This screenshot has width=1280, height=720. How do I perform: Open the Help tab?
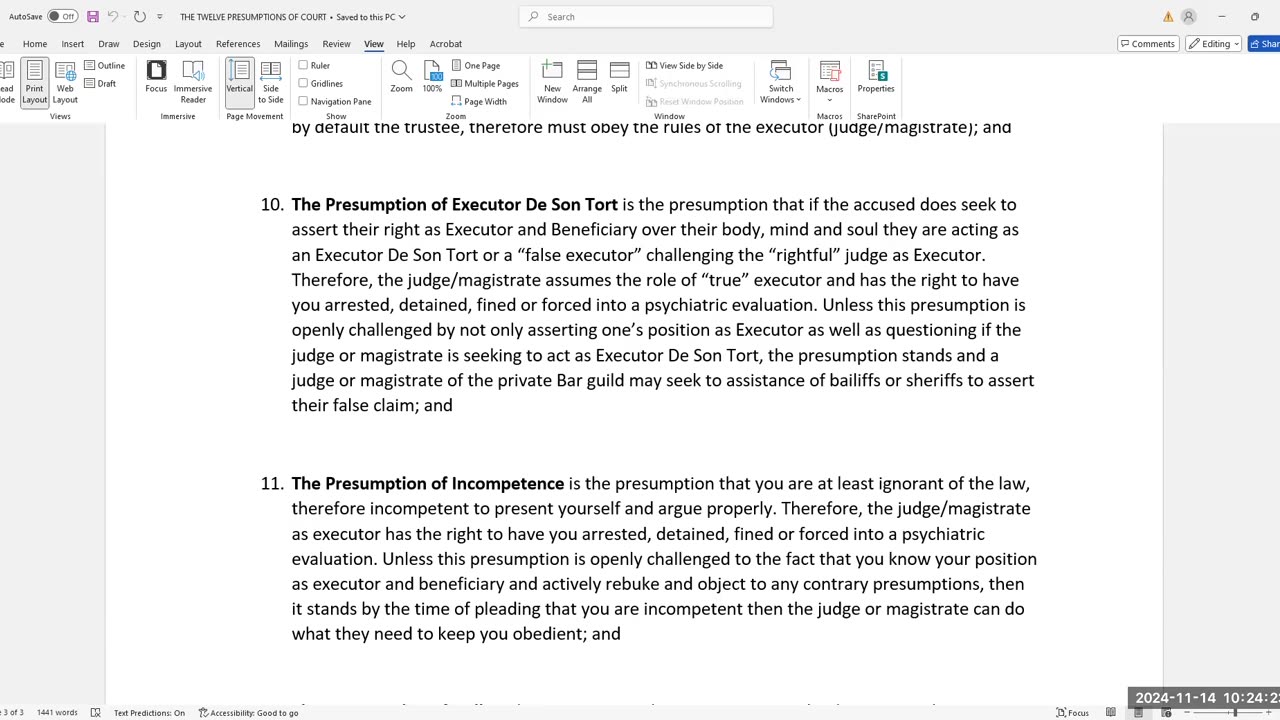pos(406,44)
